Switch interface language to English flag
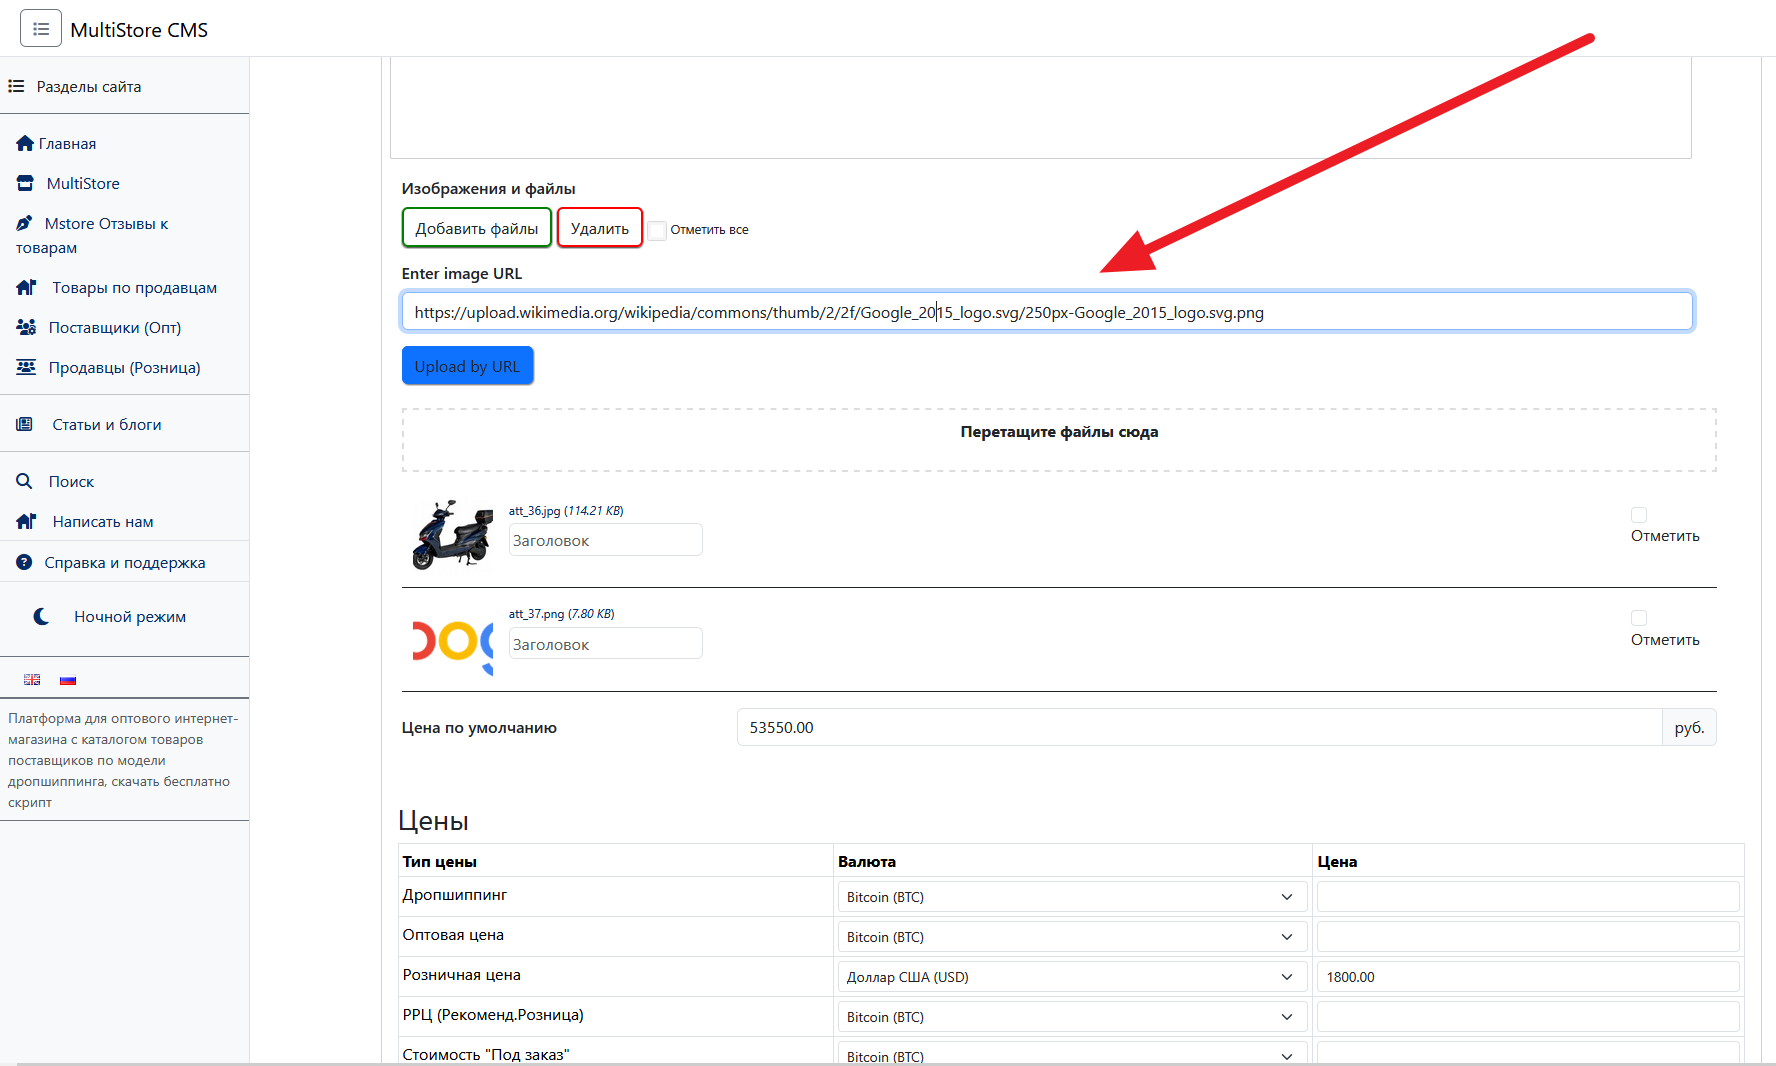The width and height of the screenshot is (1776, 1066). click(32, 679)
